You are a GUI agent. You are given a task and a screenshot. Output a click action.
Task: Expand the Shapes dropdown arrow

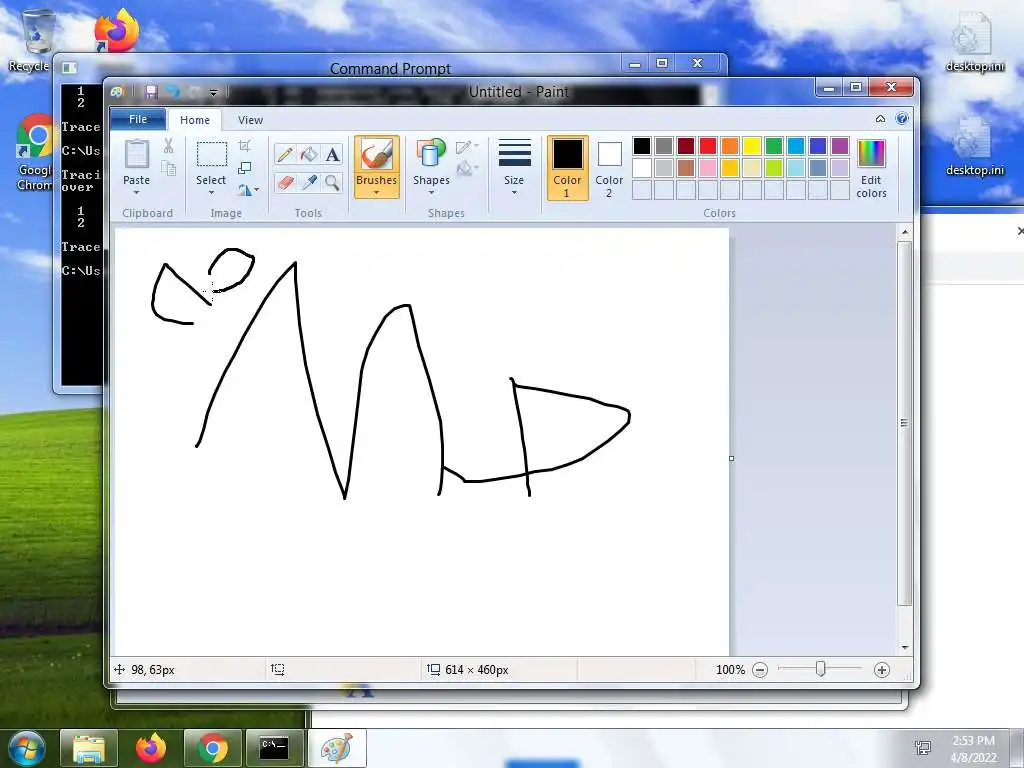click(431, 193)
